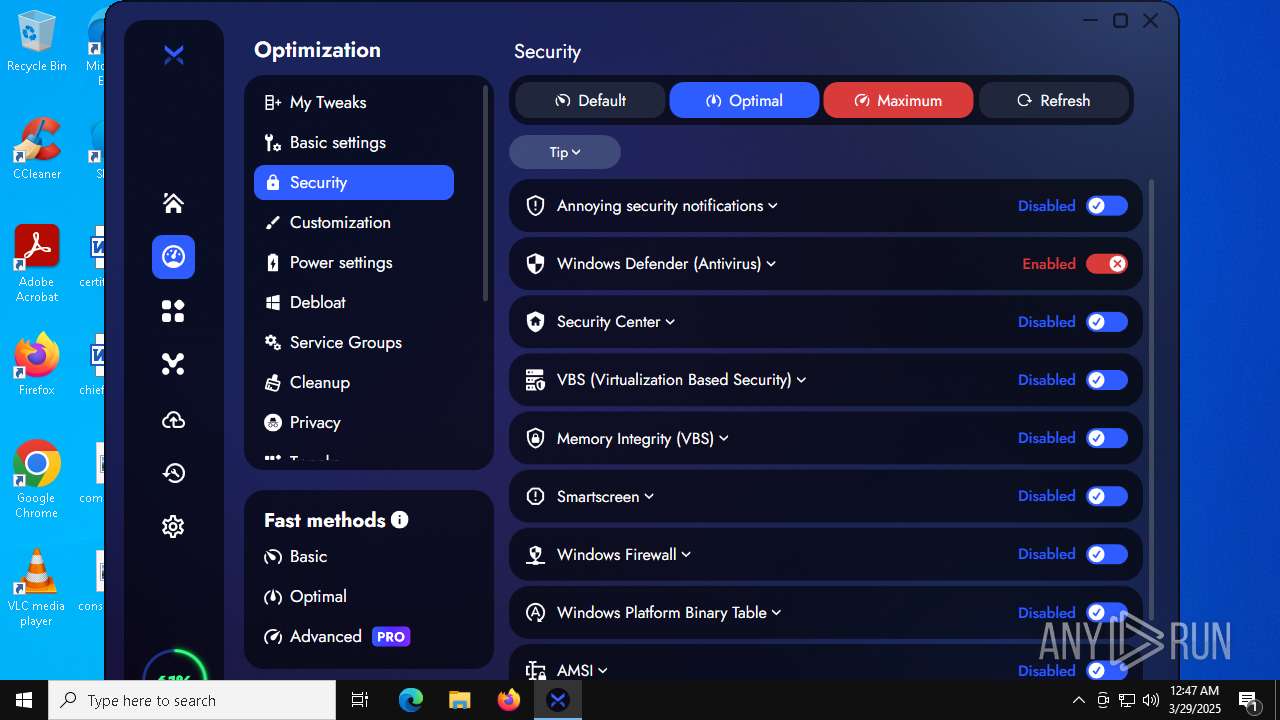This screenshot has height=720, width=1280.
Task: Apply the Default security preset
Action: click(590, 100)
